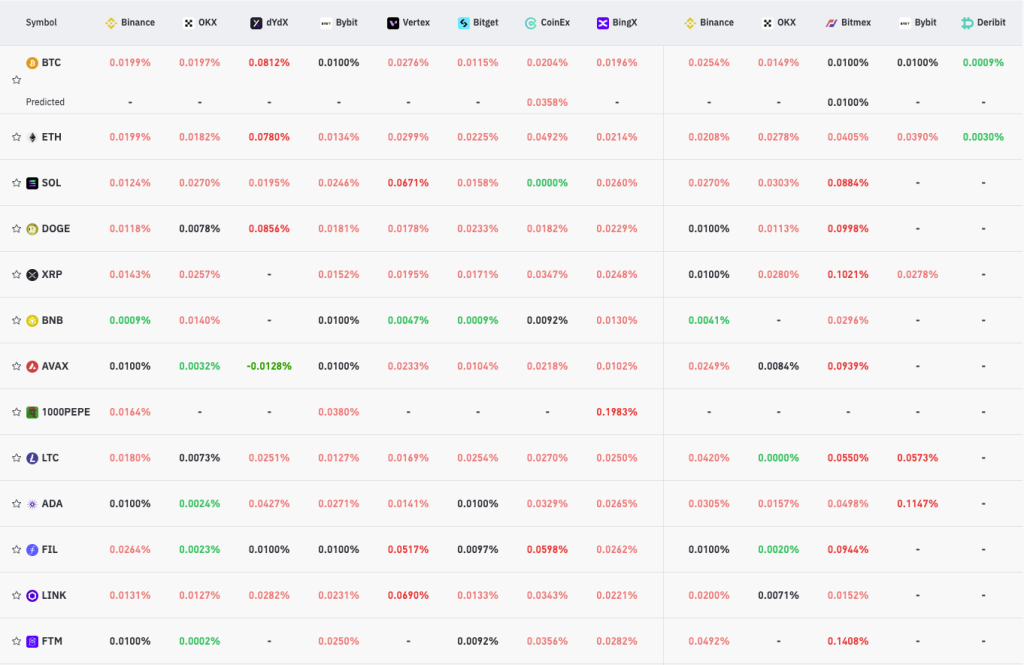Select ETH Deribit rate 0.0030%
1024x665 pixels.
(983, 137)
